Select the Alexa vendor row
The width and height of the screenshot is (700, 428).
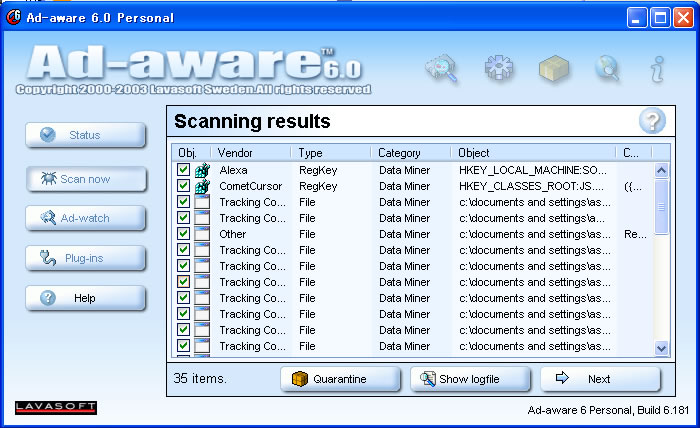click(233, 170)
